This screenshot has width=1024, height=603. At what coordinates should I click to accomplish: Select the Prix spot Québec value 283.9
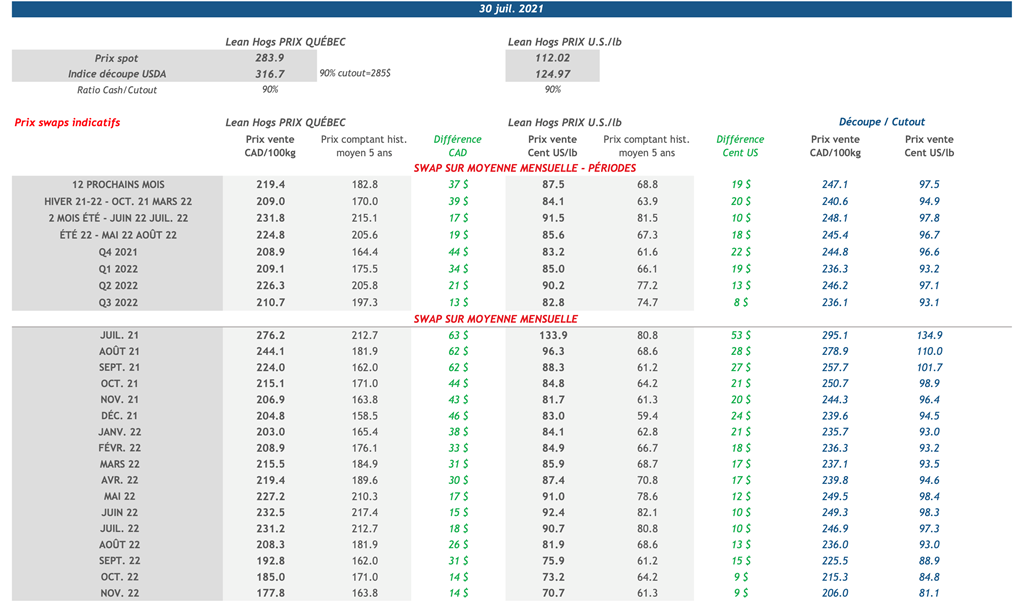click(270, 58)
